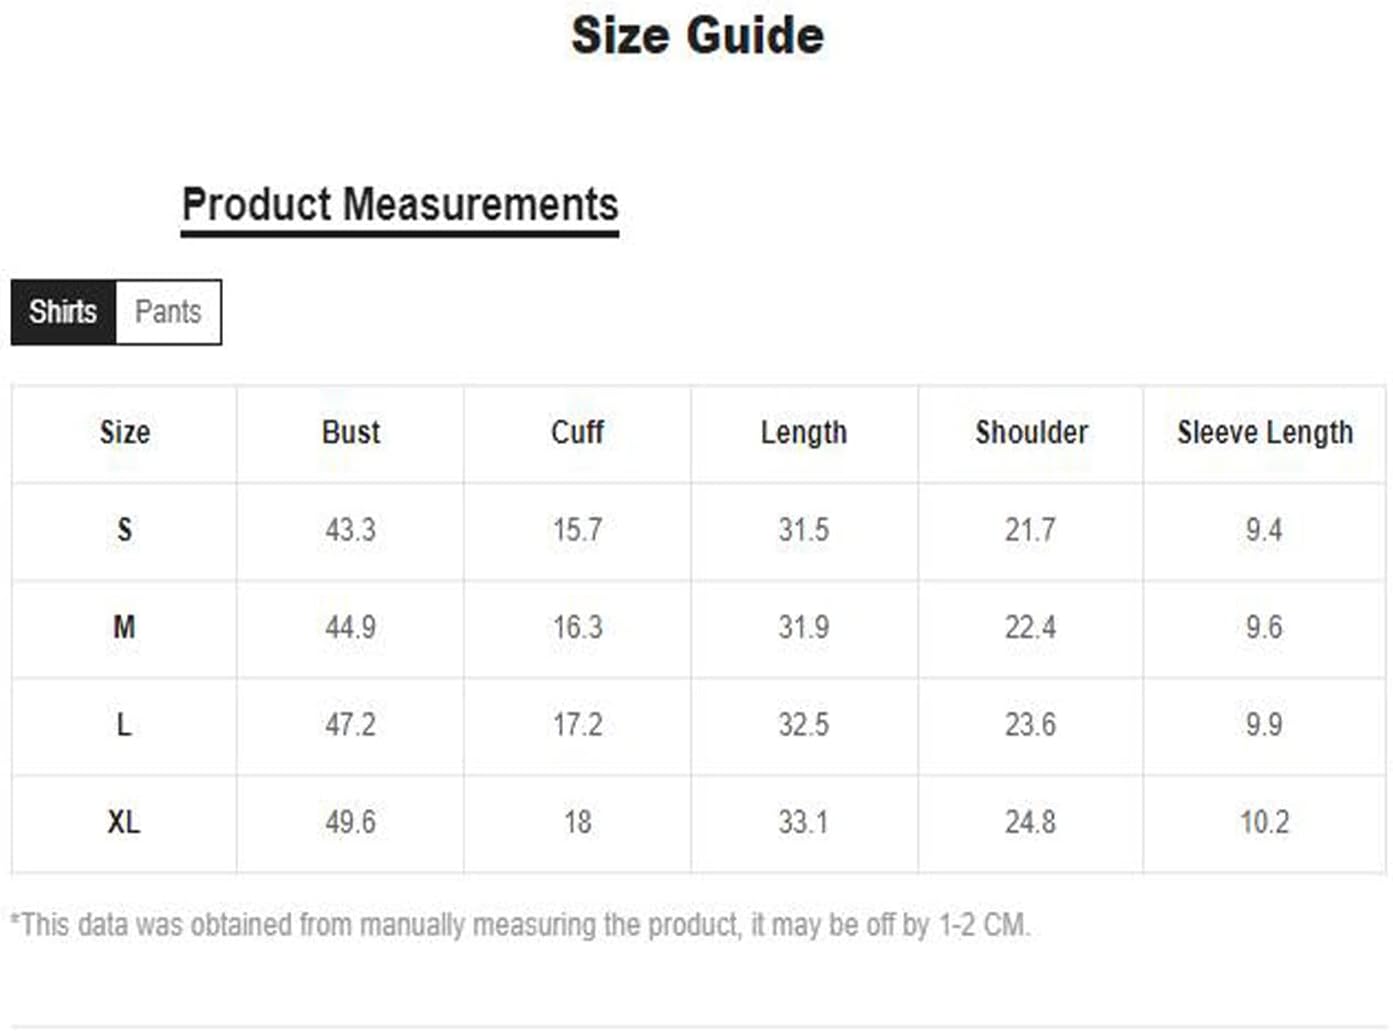Image resolution: width=1393 pixels, height=1031 pixels.
Task: Select the Bust column header
Action: click(351, 432)
